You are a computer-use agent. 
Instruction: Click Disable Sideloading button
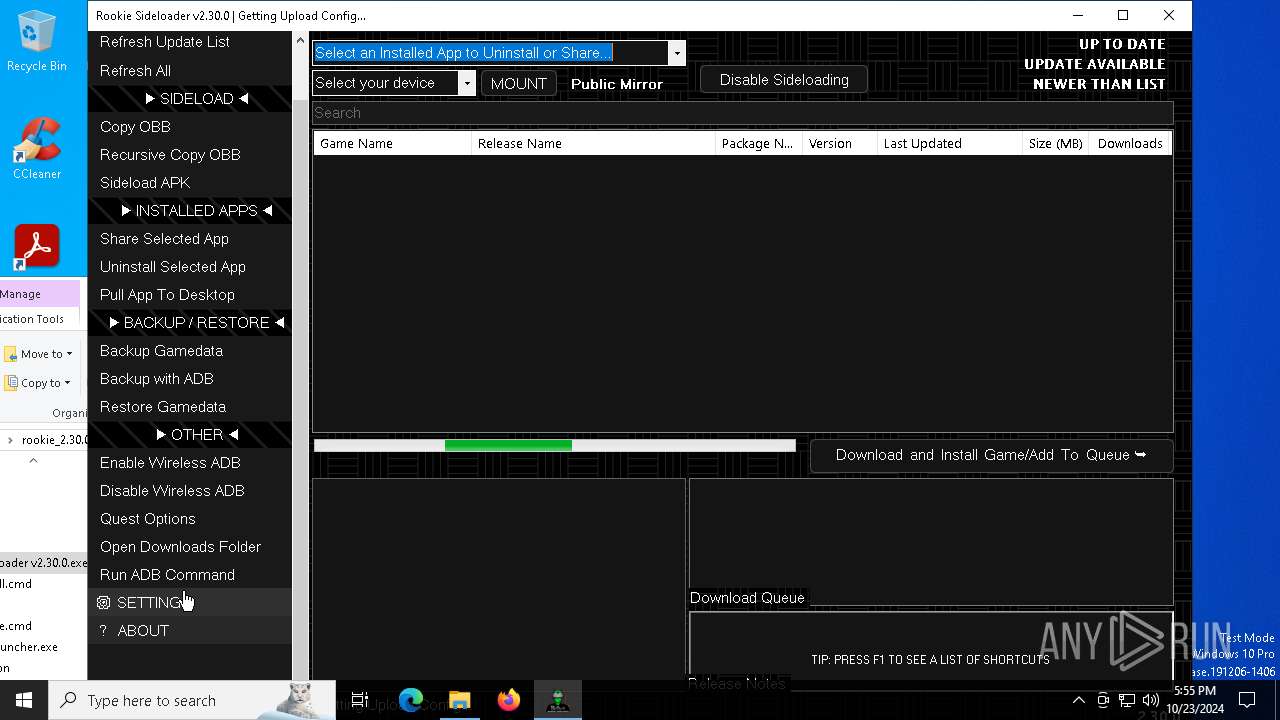point(784,80)
